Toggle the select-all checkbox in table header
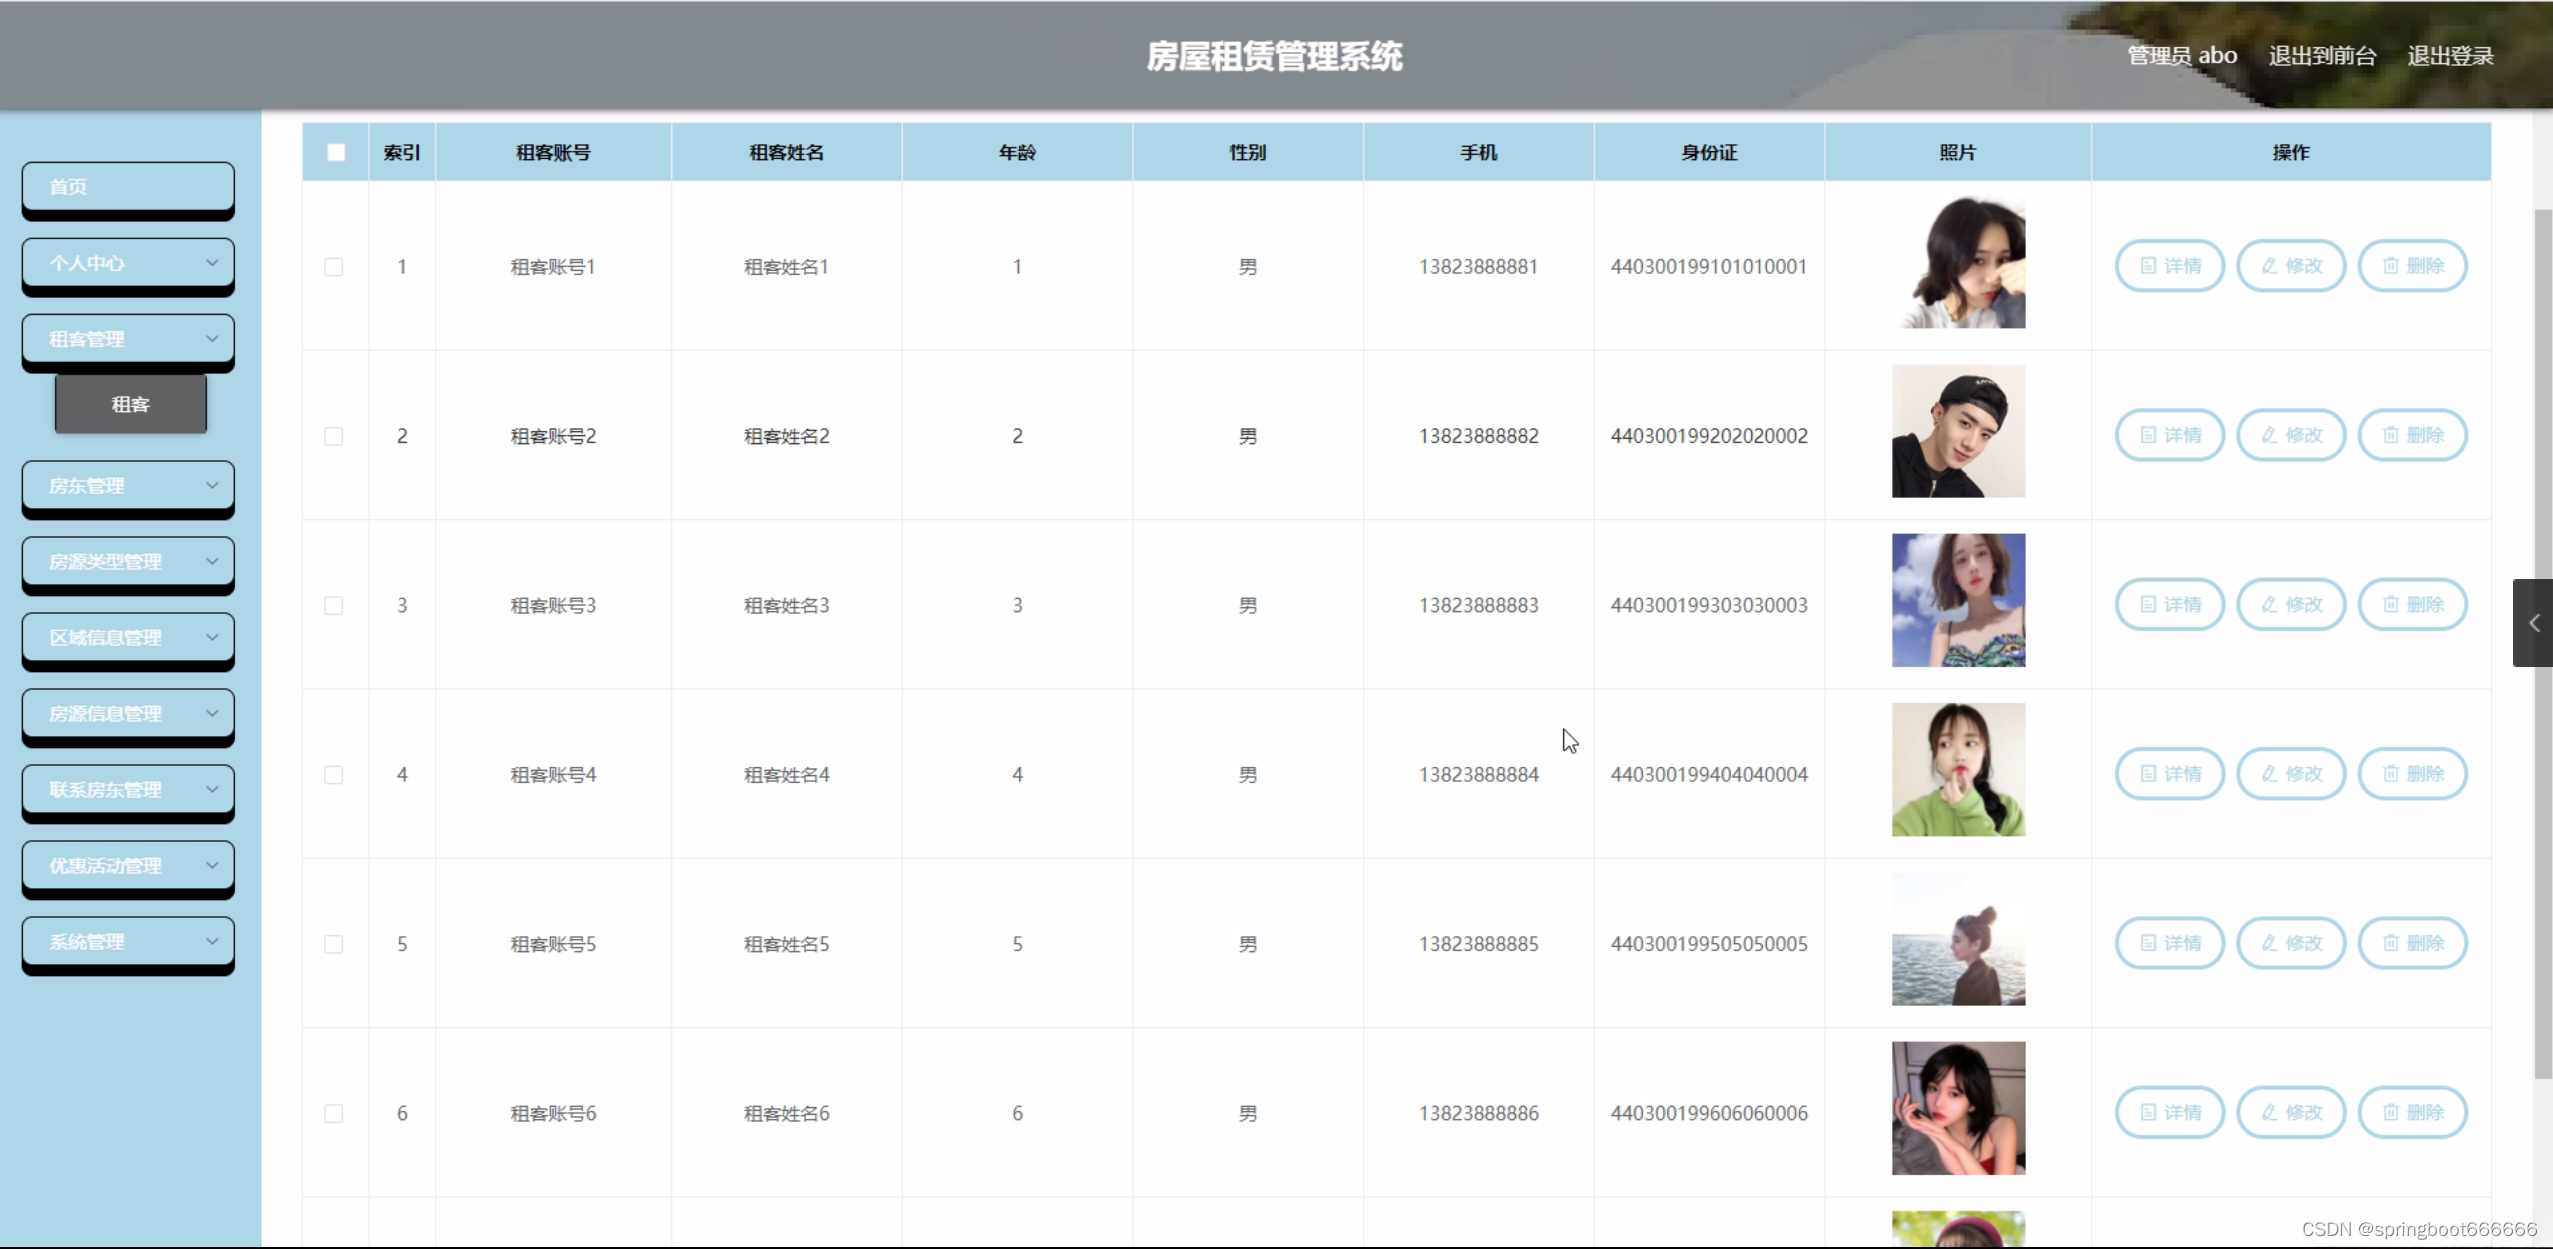The width and height of the screenshot is (2553, 1249). pyautogui.click(x=336, y=153)
